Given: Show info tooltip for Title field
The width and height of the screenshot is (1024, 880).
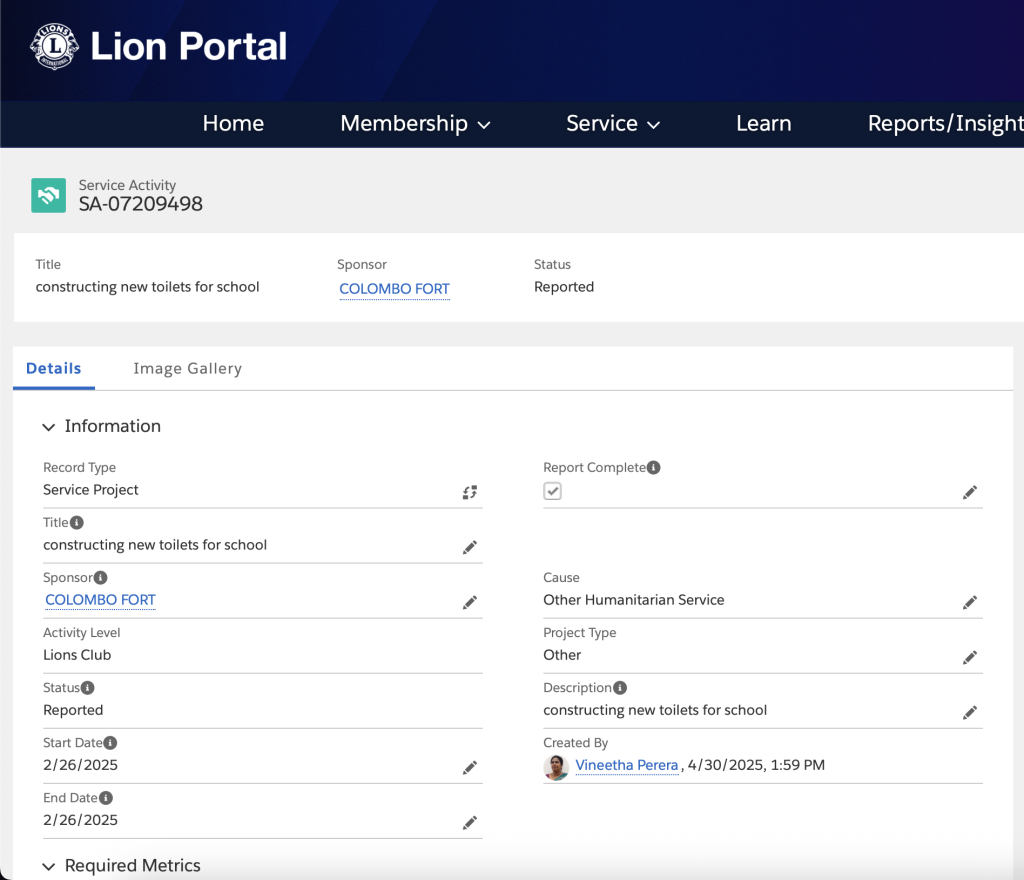Looking at the screenshot, I should [x=76, y=522].
